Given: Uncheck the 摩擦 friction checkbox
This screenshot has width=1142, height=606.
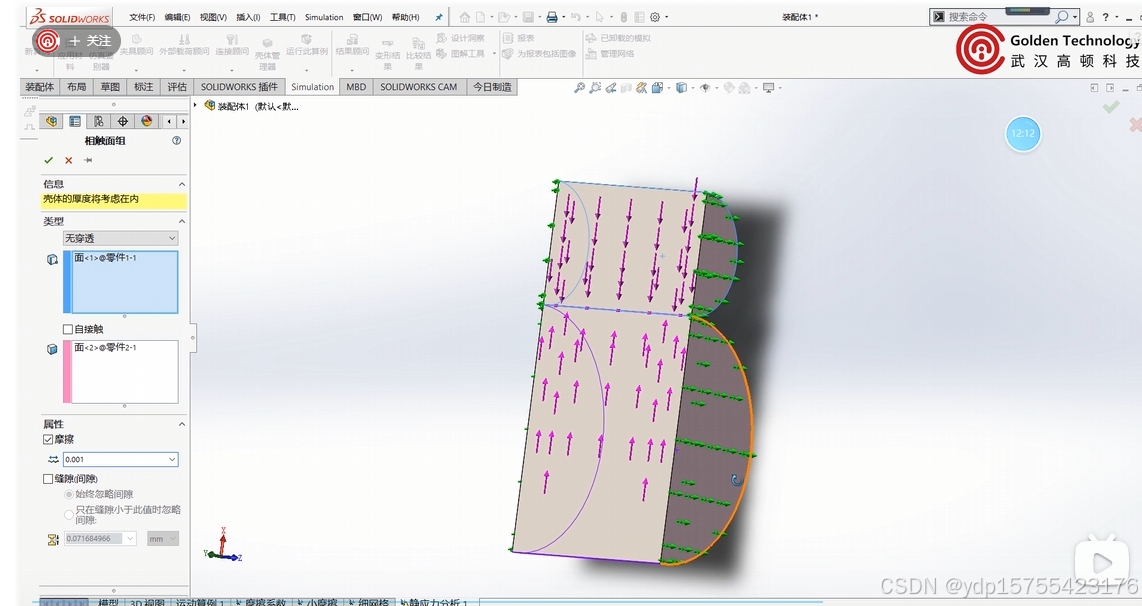Looking at the screenshot, I should point(48,439).
